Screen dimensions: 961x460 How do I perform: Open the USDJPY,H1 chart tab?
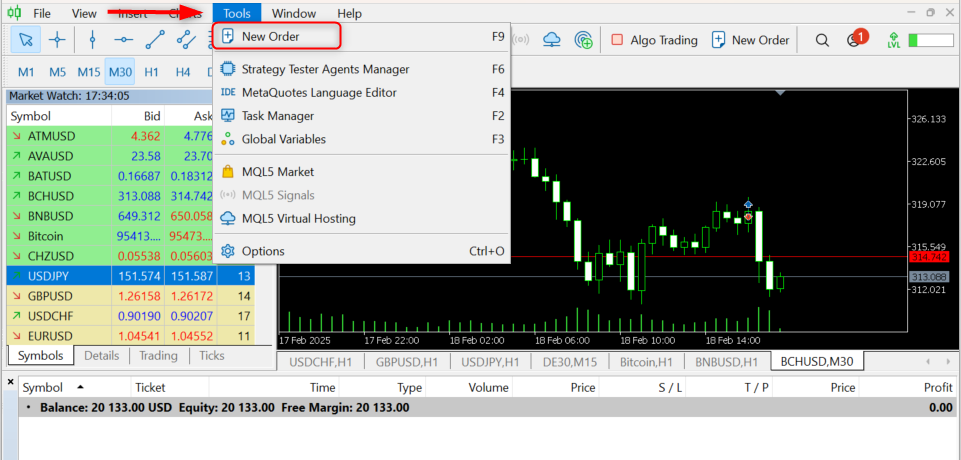491,361
